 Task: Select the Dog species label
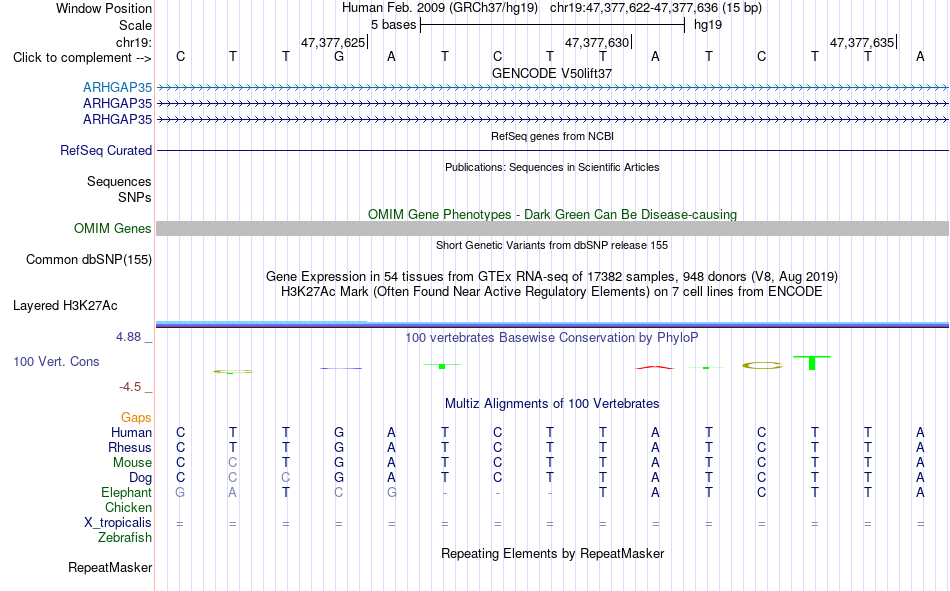140,478
